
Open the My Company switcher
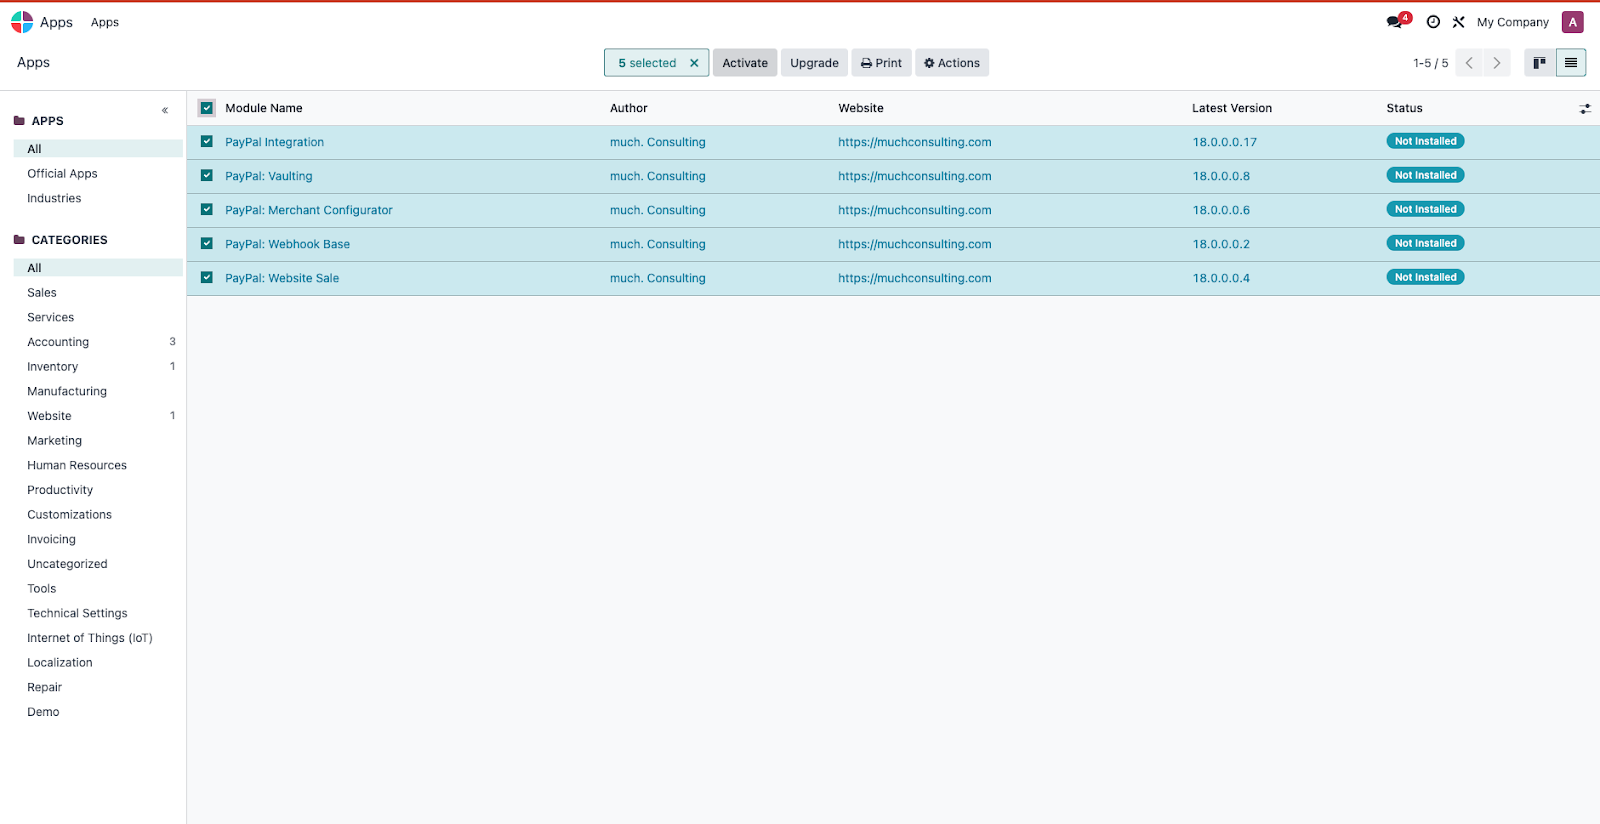(x=1512, y=22)
